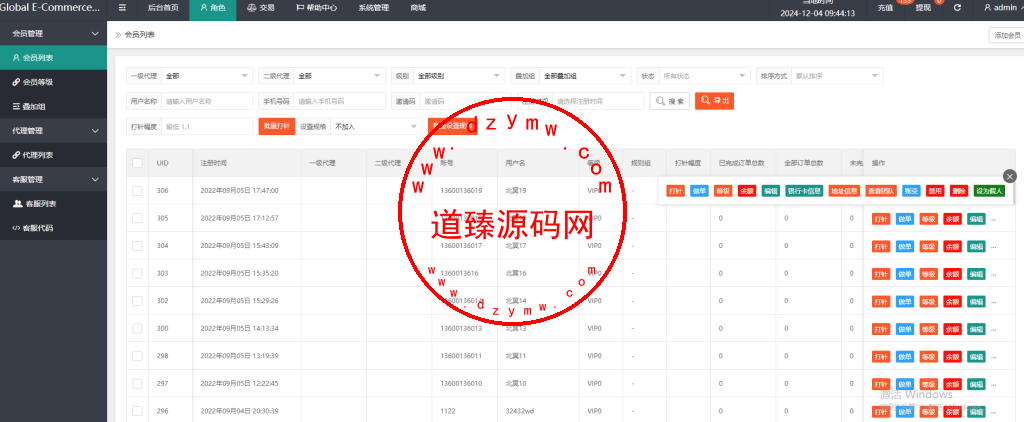
Task: Focus the 用户名称 input field
Action: point(206,101)
